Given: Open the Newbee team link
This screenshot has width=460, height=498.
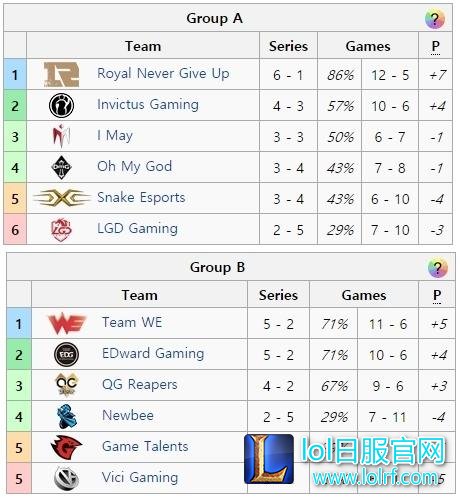Looking at the screenshot, I should [x=128, y=415].
